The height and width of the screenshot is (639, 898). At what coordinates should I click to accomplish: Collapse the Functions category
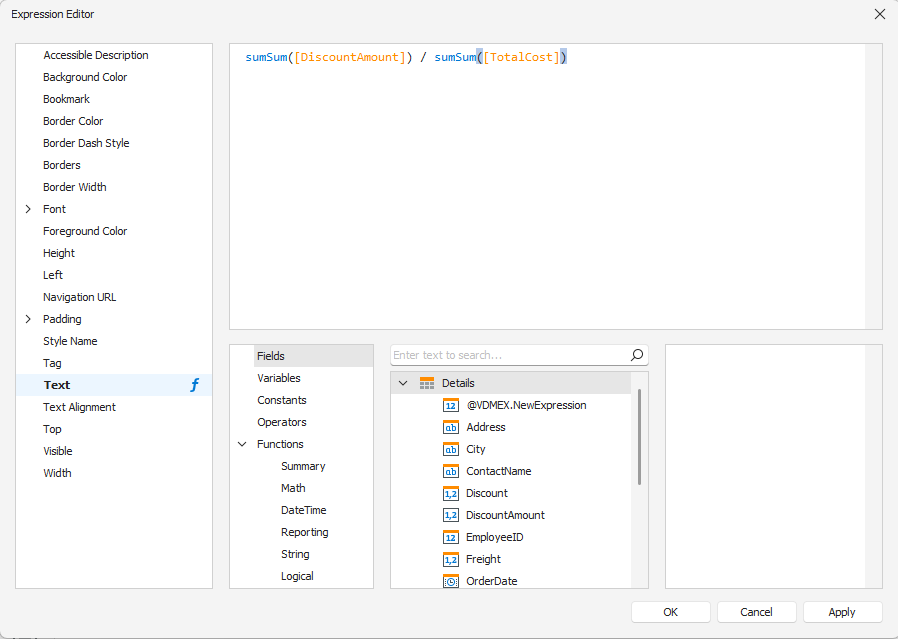tap(242, 444)
